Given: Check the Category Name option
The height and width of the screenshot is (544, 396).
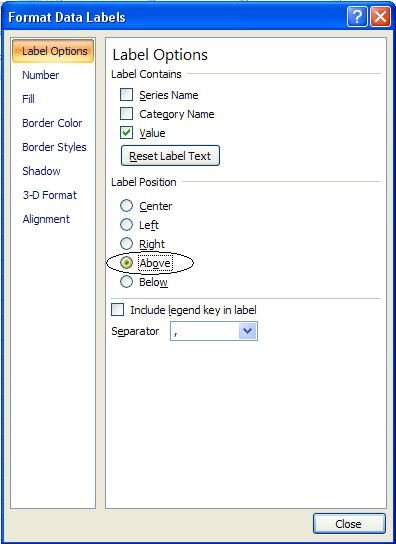Looking at the screenshot, I should 126,113.
